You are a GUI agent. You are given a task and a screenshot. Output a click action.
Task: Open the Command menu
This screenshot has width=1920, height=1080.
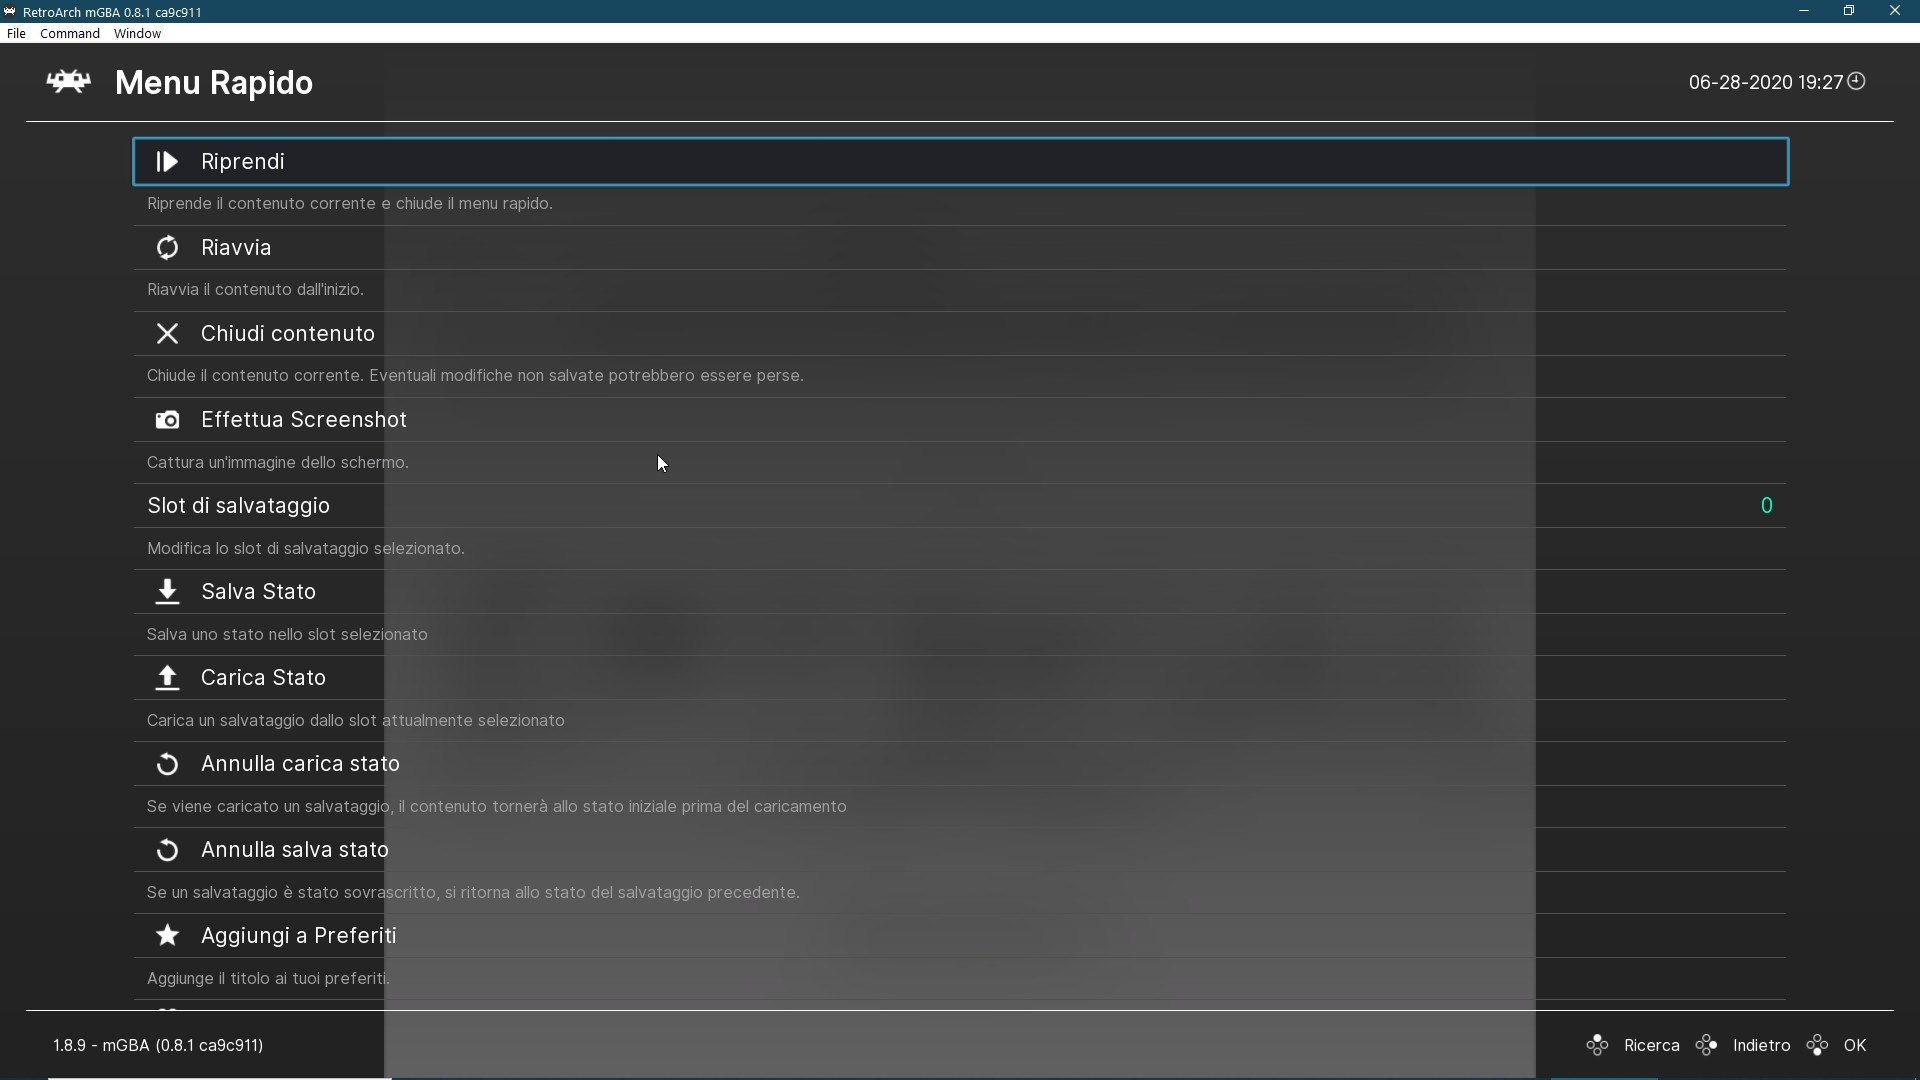pyautogui.click(x=70, y=33)
